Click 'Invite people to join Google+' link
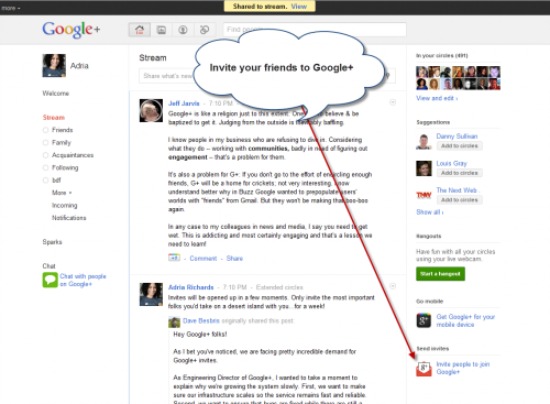The image size is (550, 404). [463, 368]
